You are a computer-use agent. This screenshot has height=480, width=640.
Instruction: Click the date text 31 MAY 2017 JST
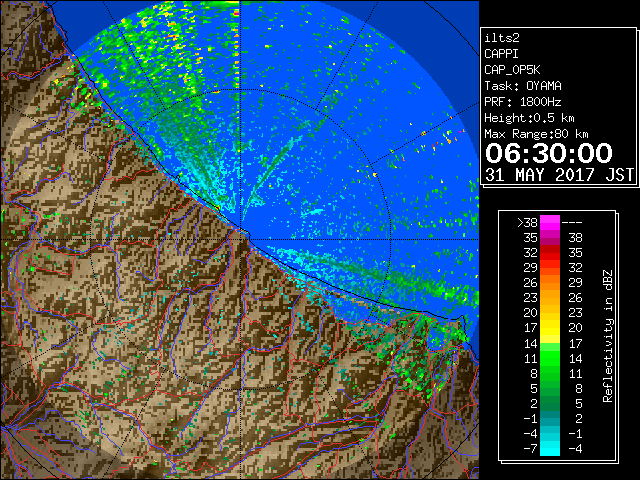(x=559, y=175)
